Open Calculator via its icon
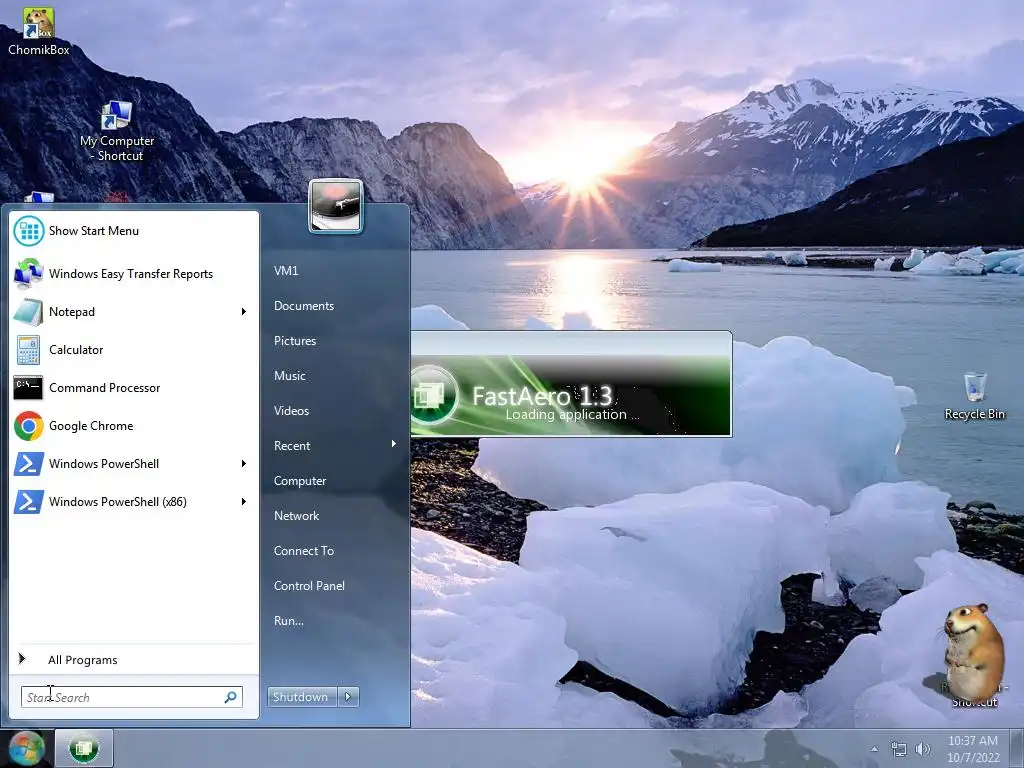 29,349
